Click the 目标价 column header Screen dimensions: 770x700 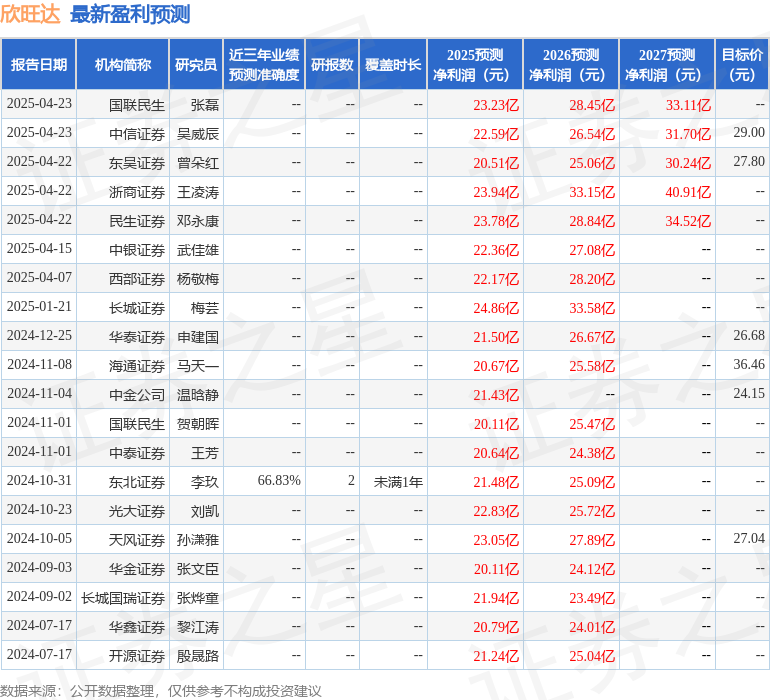tap(742, 64)
